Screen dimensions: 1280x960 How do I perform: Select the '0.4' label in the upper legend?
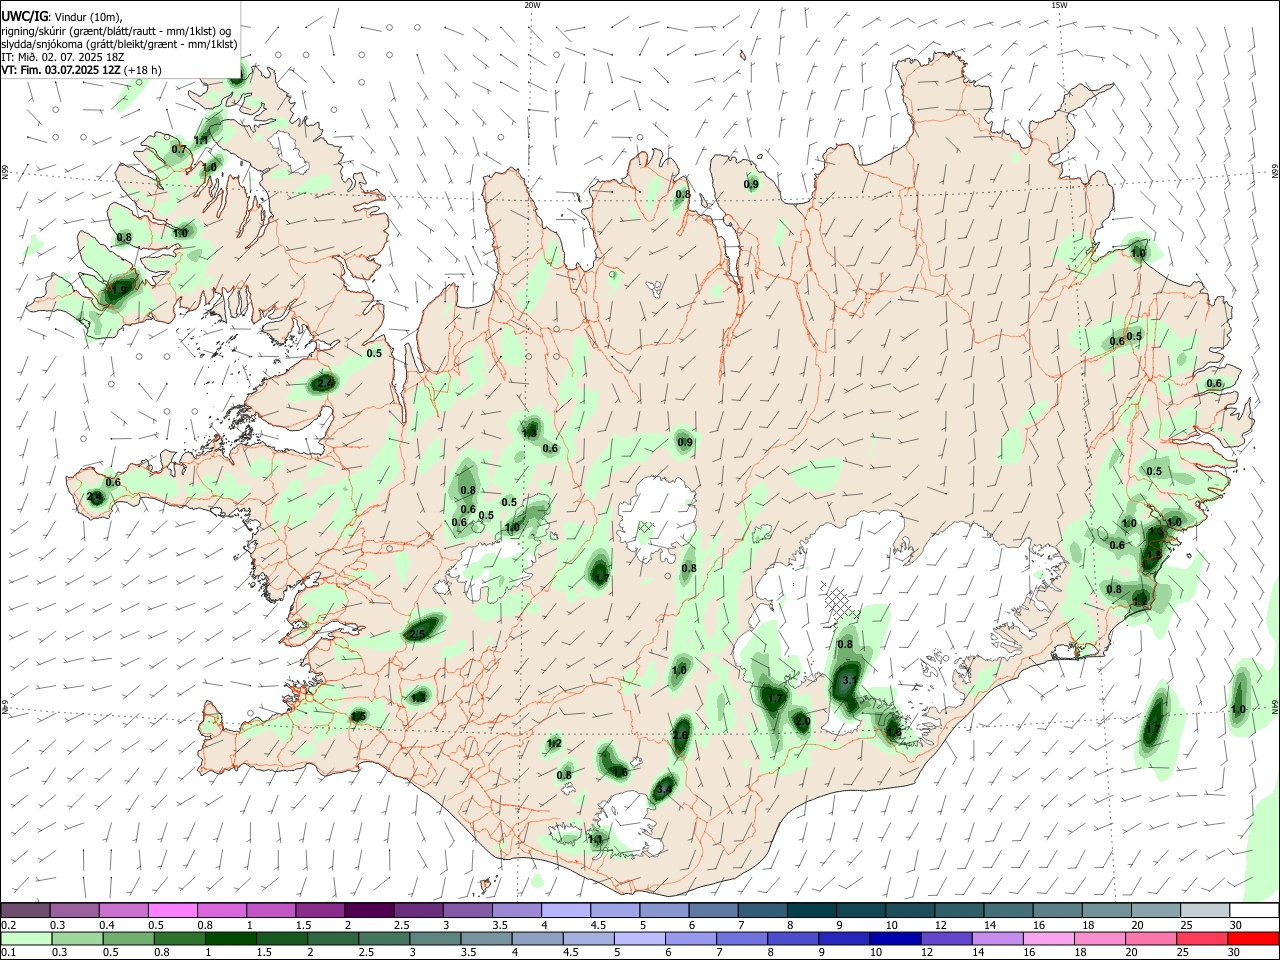[107, 925]
